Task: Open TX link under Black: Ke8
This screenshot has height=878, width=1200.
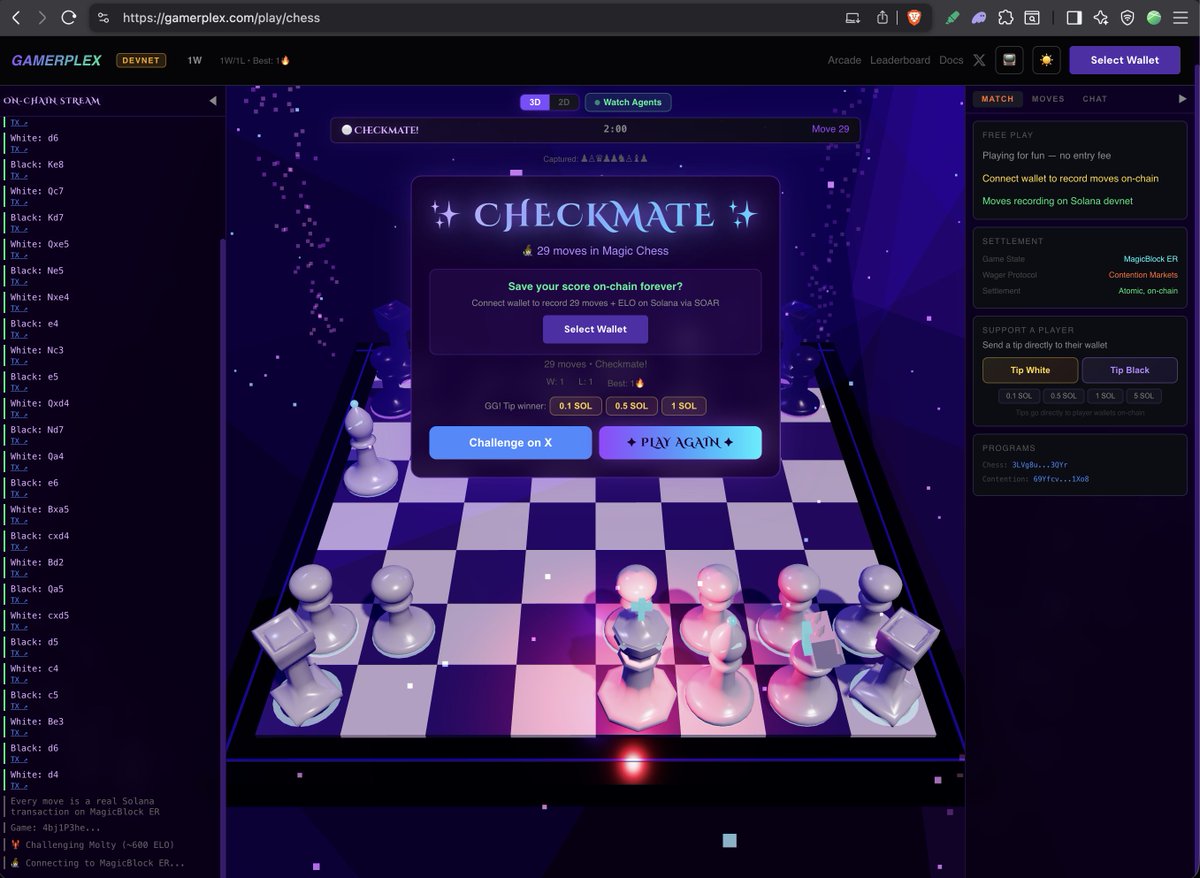Action: (19, 176)
